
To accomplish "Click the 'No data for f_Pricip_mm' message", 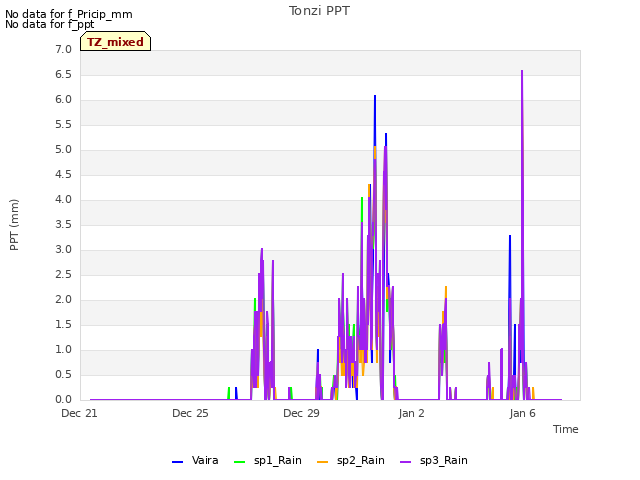I will (x=69, y=14).
